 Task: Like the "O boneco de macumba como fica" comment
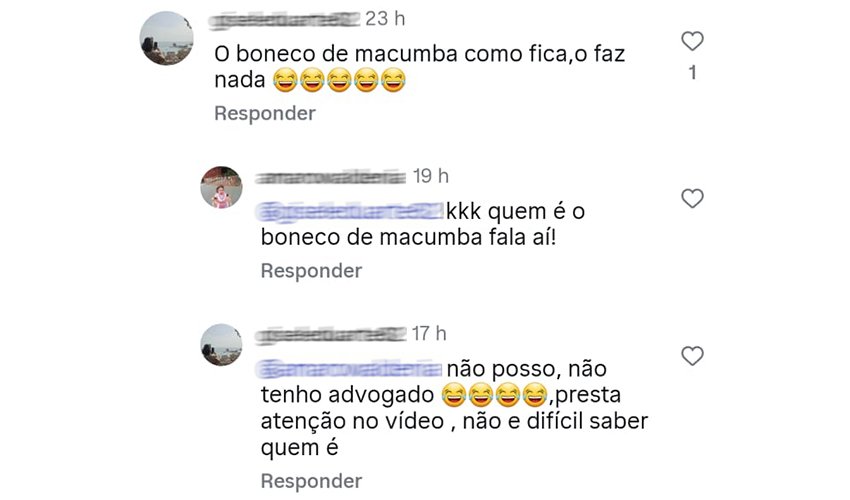(x=692, y=41)
